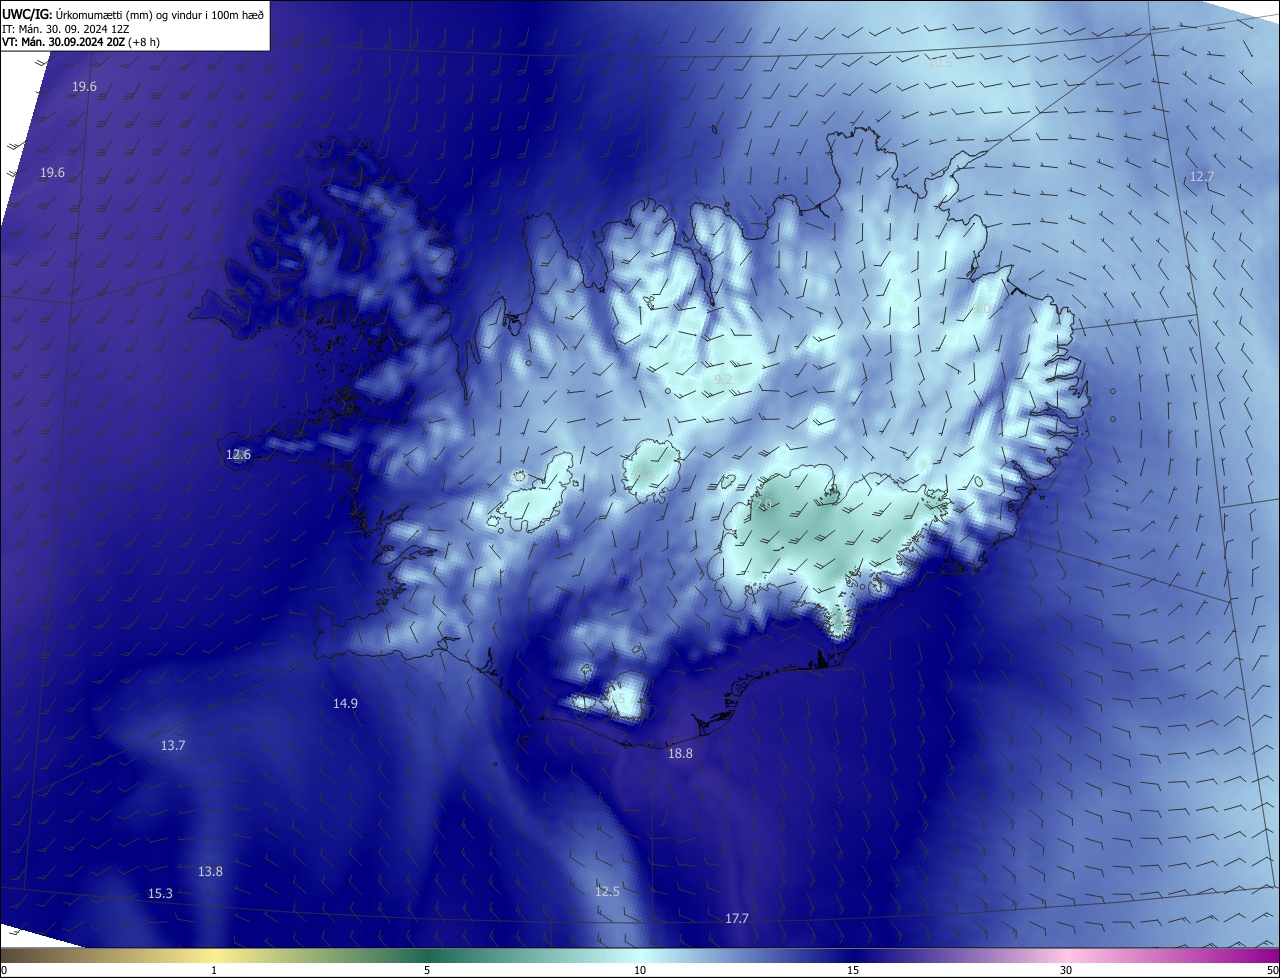The width and height of the screenshot is (1280, 978).
Task: Click the 13.8 value on the map
Action: [x=210, y=872]
